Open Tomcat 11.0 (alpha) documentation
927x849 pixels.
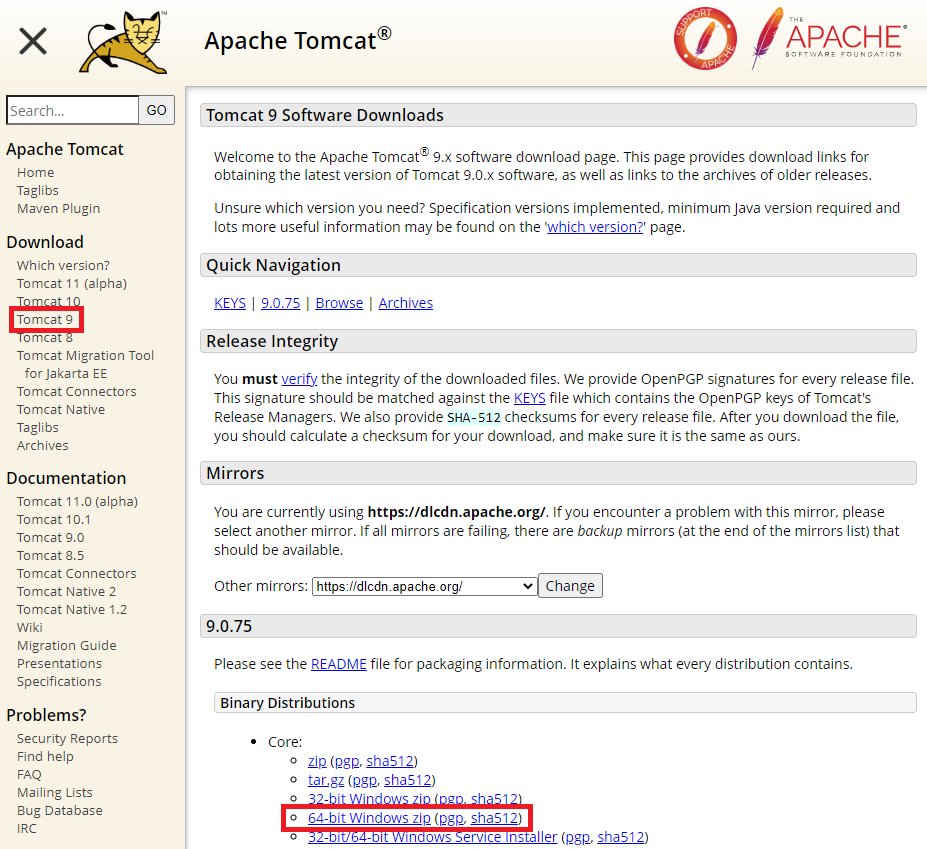[77, 501]
